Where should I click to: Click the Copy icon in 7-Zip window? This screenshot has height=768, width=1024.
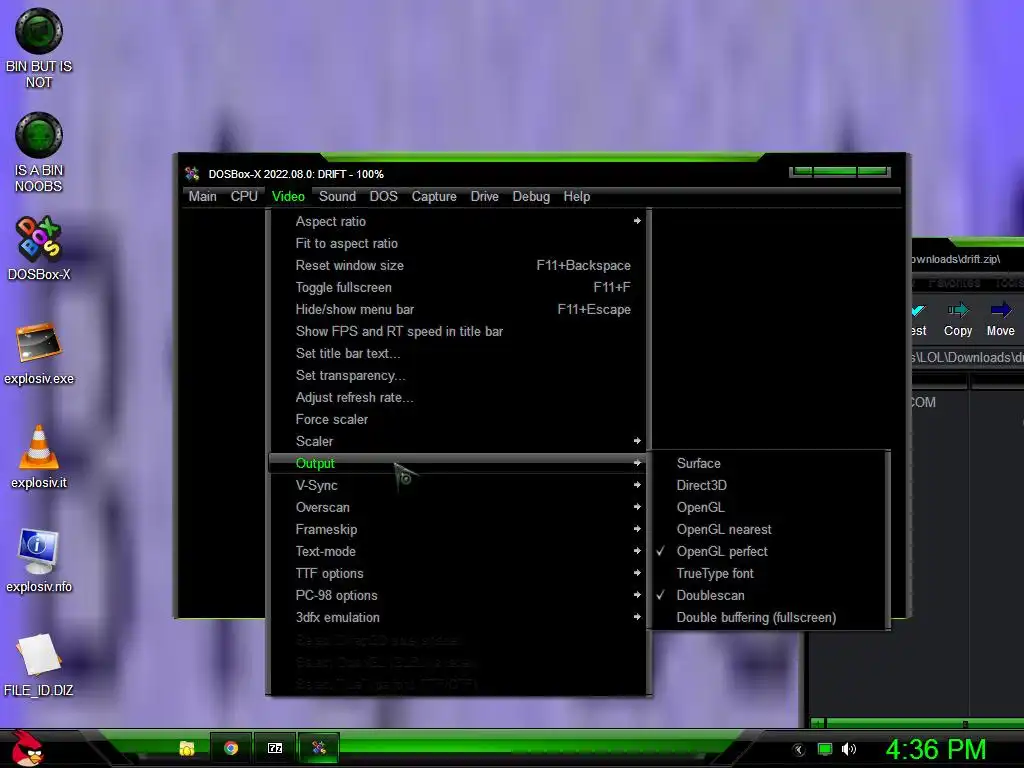pyautogui.click(x=958, y=319)
